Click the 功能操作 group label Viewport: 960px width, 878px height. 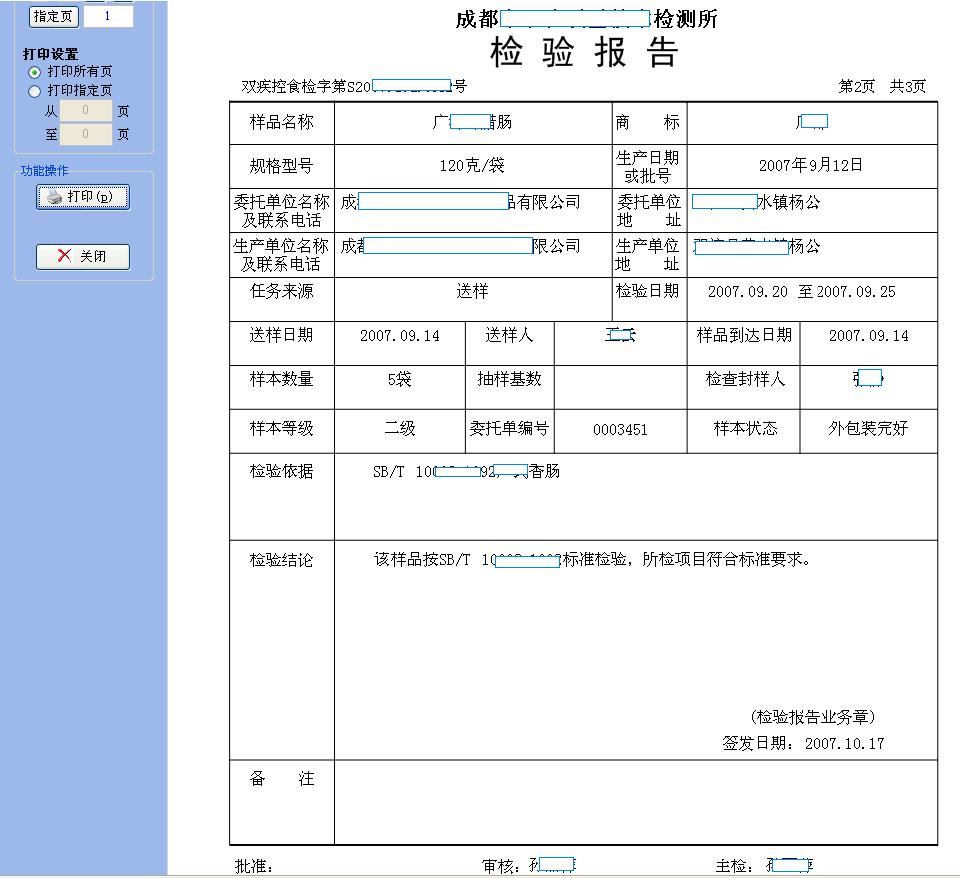click(45, 171)
